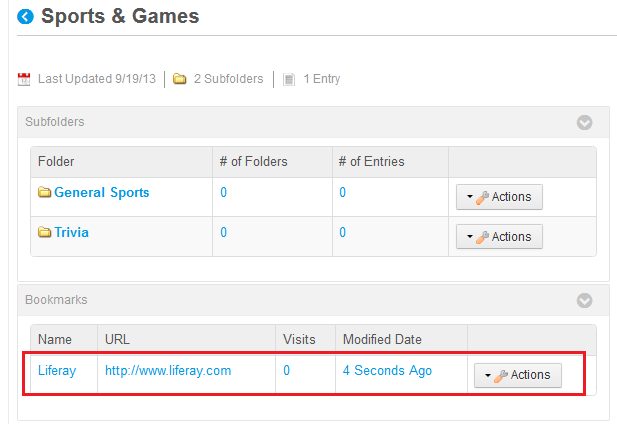Open the General Sports folder link
The image size is (617, 424).
tap(102, 192)
